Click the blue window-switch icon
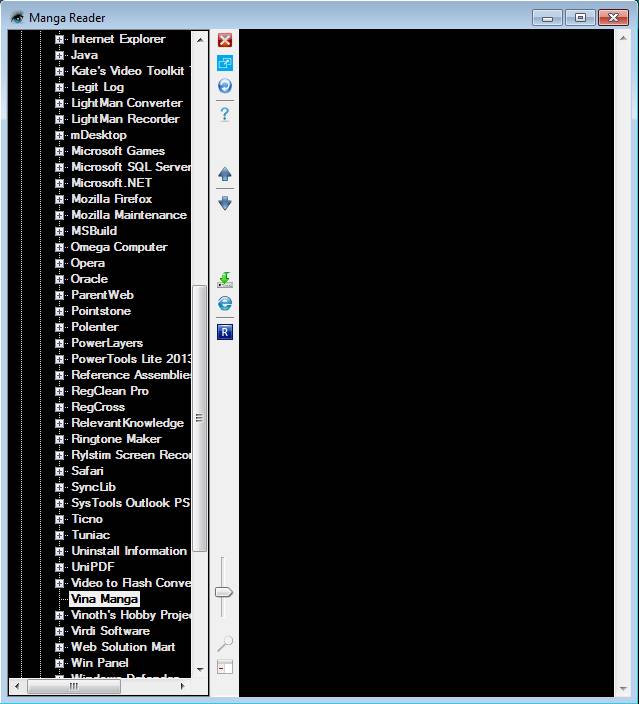 225,63
